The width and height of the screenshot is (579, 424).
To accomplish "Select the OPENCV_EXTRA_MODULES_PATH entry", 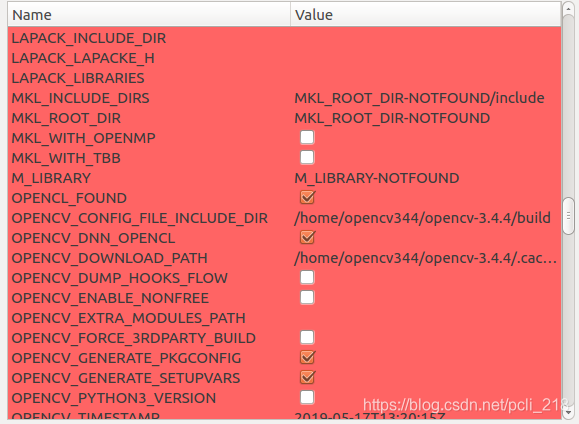I will click(129, 318).
